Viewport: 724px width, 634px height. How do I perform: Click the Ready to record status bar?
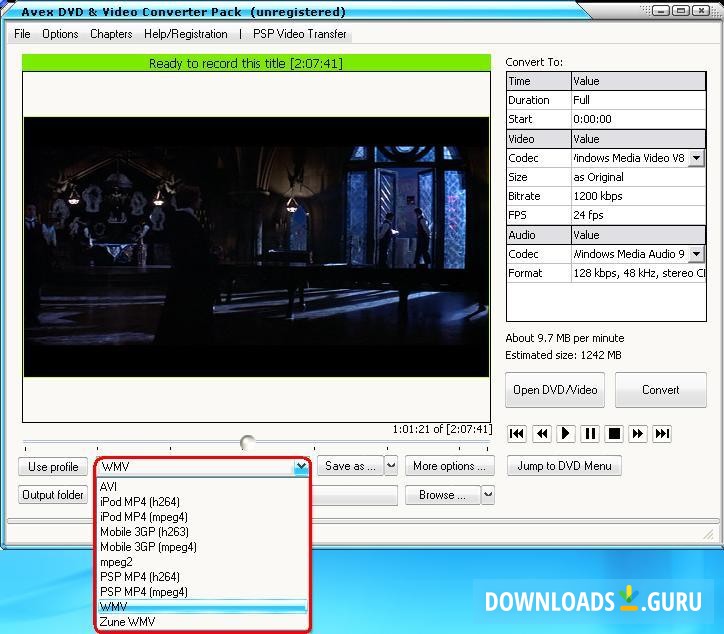pyautogui.click(x=256, y=63)
